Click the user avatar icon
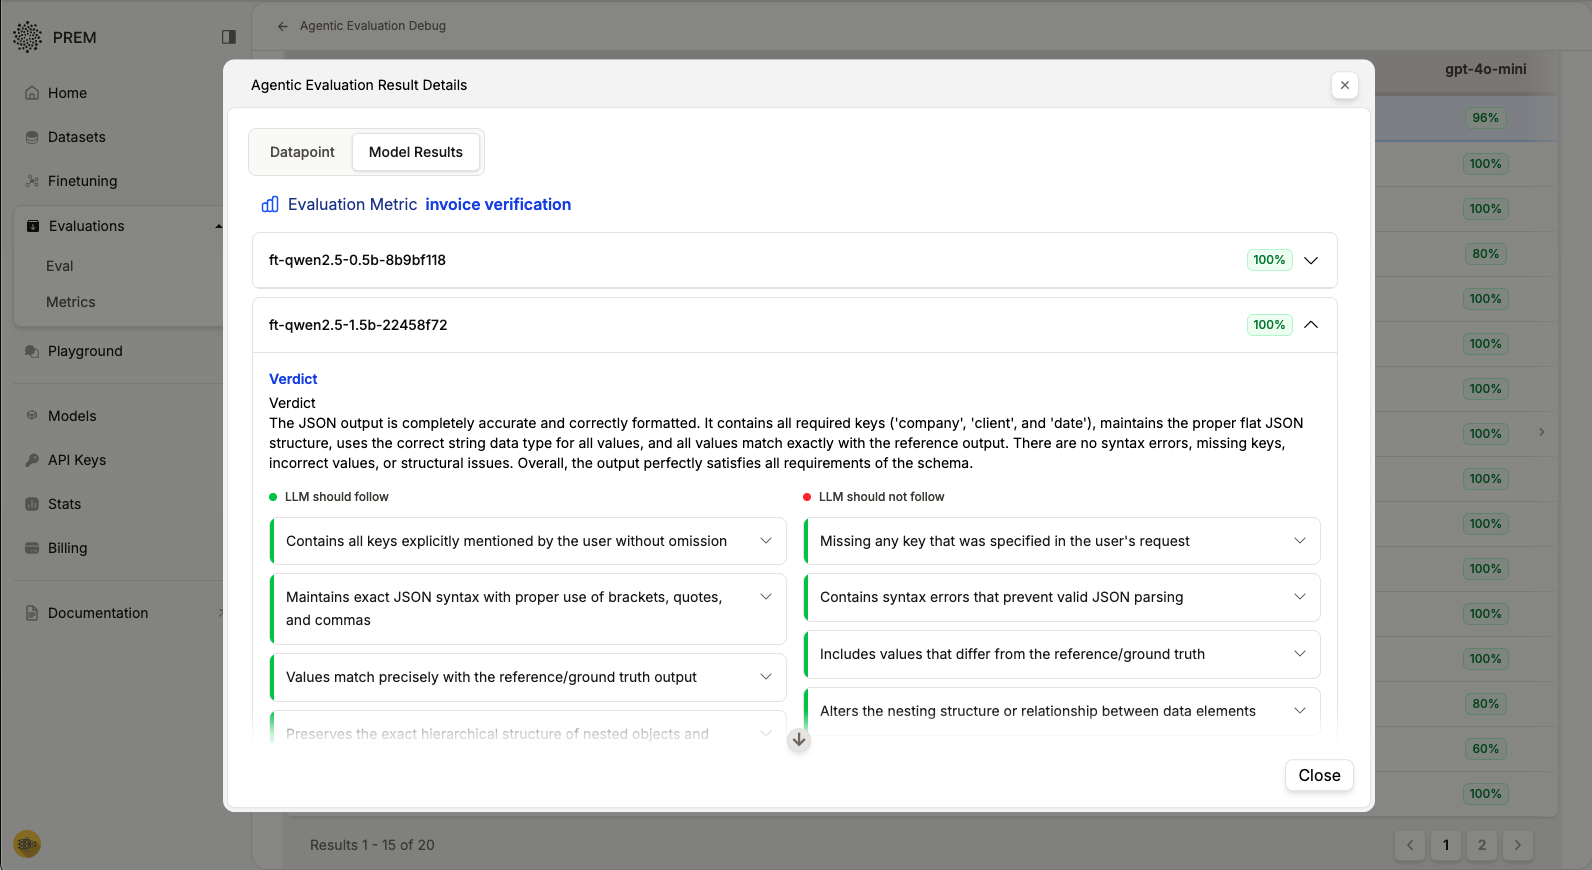 point(27,844)
